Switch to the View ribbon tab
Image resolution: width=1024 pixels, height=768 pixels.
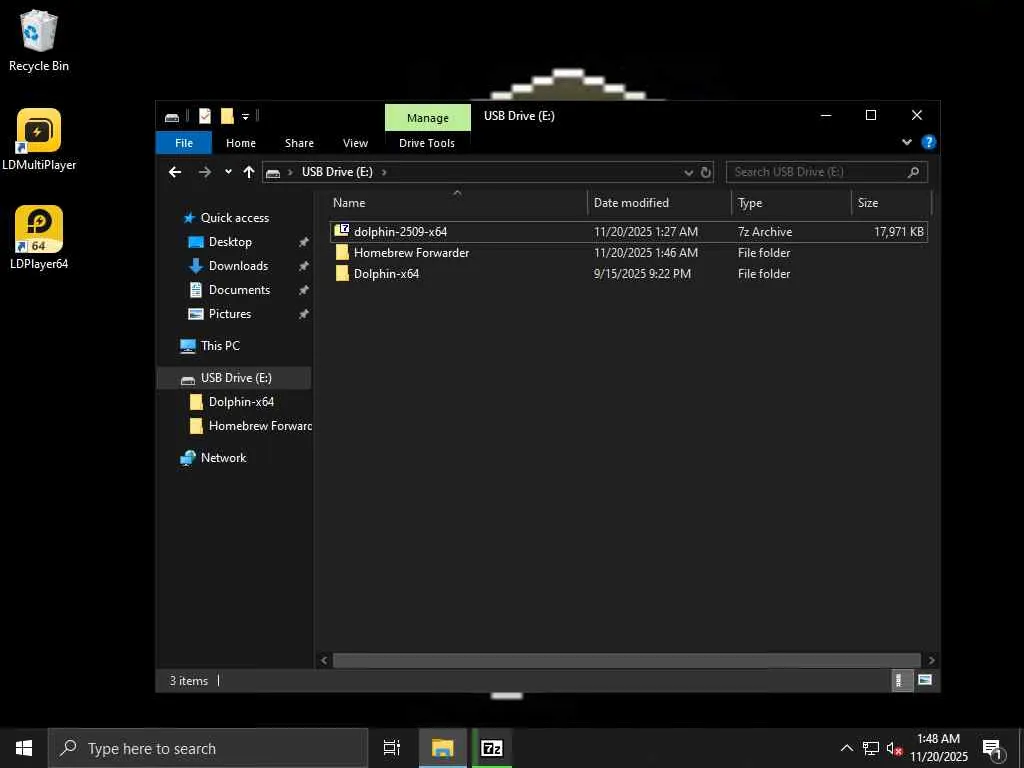(x=355, y=143)
